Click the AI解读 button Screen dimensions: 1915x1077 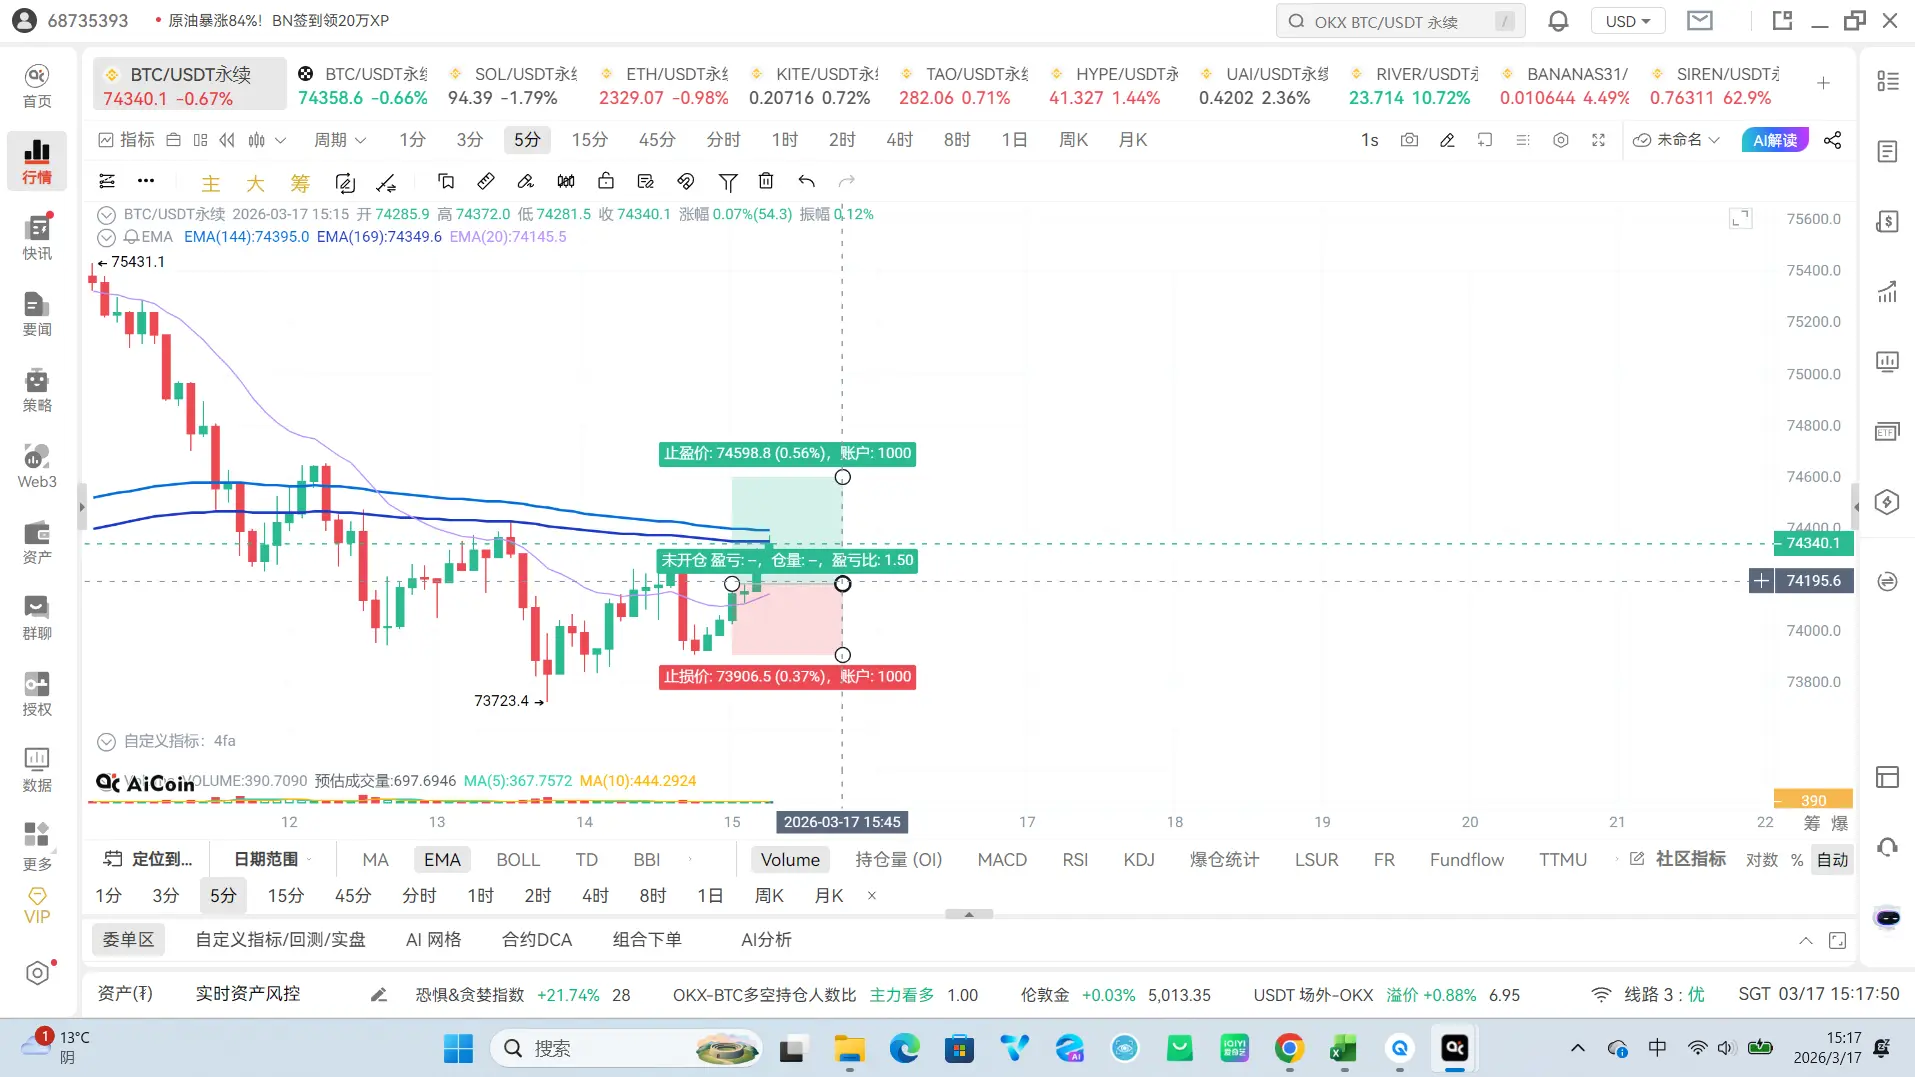(x=1775, y=140)
